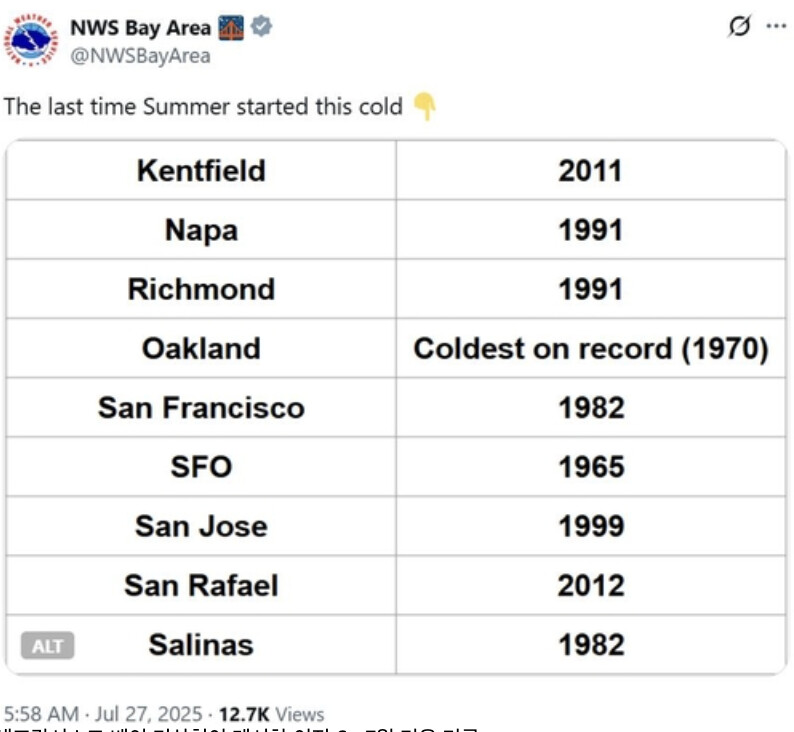Open the Grok explain icon at top right
The height and width of the screenshot is (732, 794).
tap(739, 26)
